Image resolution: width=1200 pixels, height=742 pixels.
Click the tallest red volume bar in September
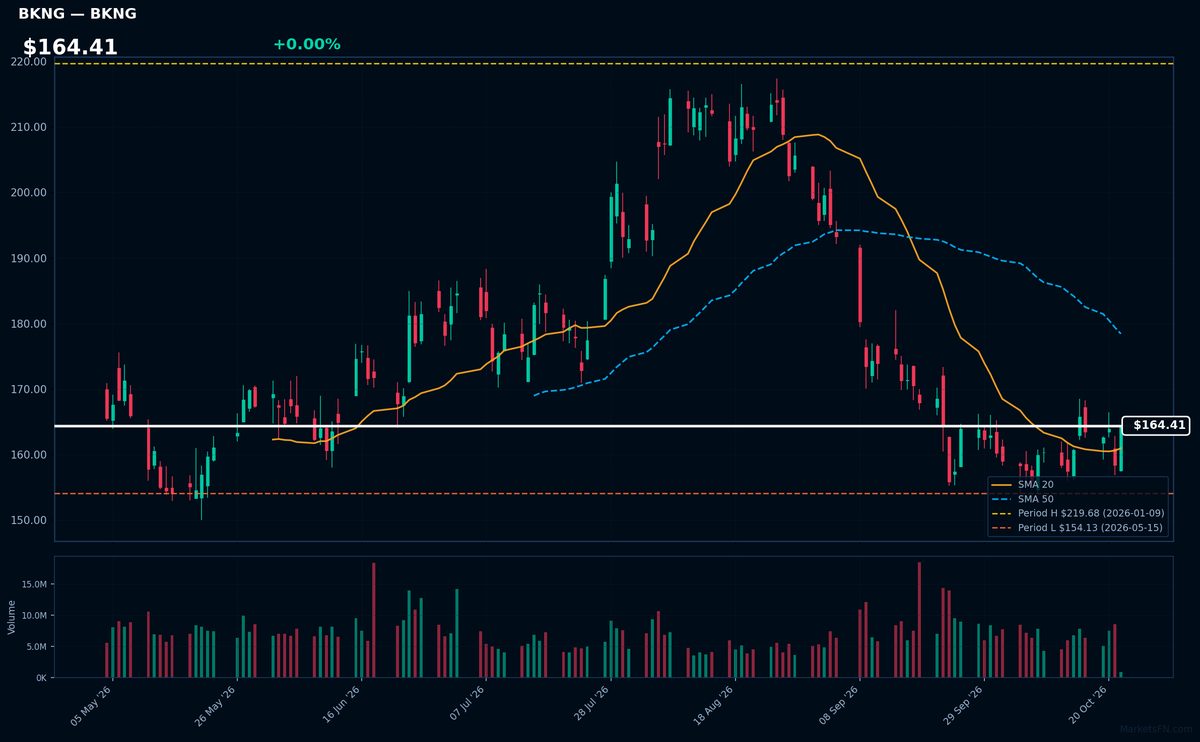pos(919,620)
